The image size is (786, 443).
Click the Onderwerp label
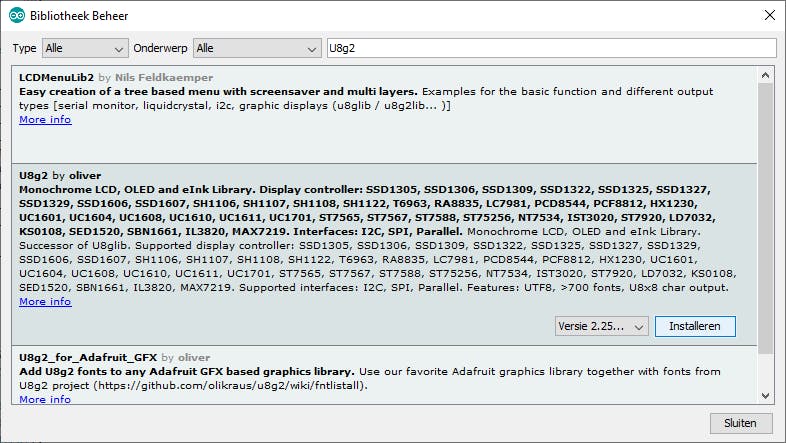pyautogui.click(x=160, y=48)
